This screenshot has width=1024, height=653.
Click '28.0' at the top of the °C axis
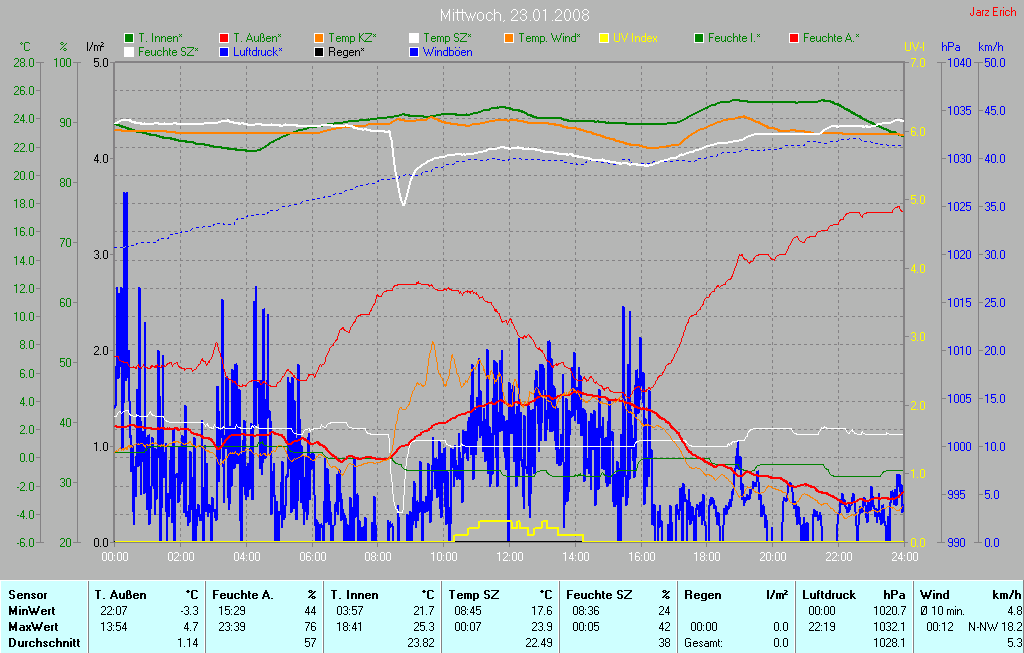pos(24,63)
